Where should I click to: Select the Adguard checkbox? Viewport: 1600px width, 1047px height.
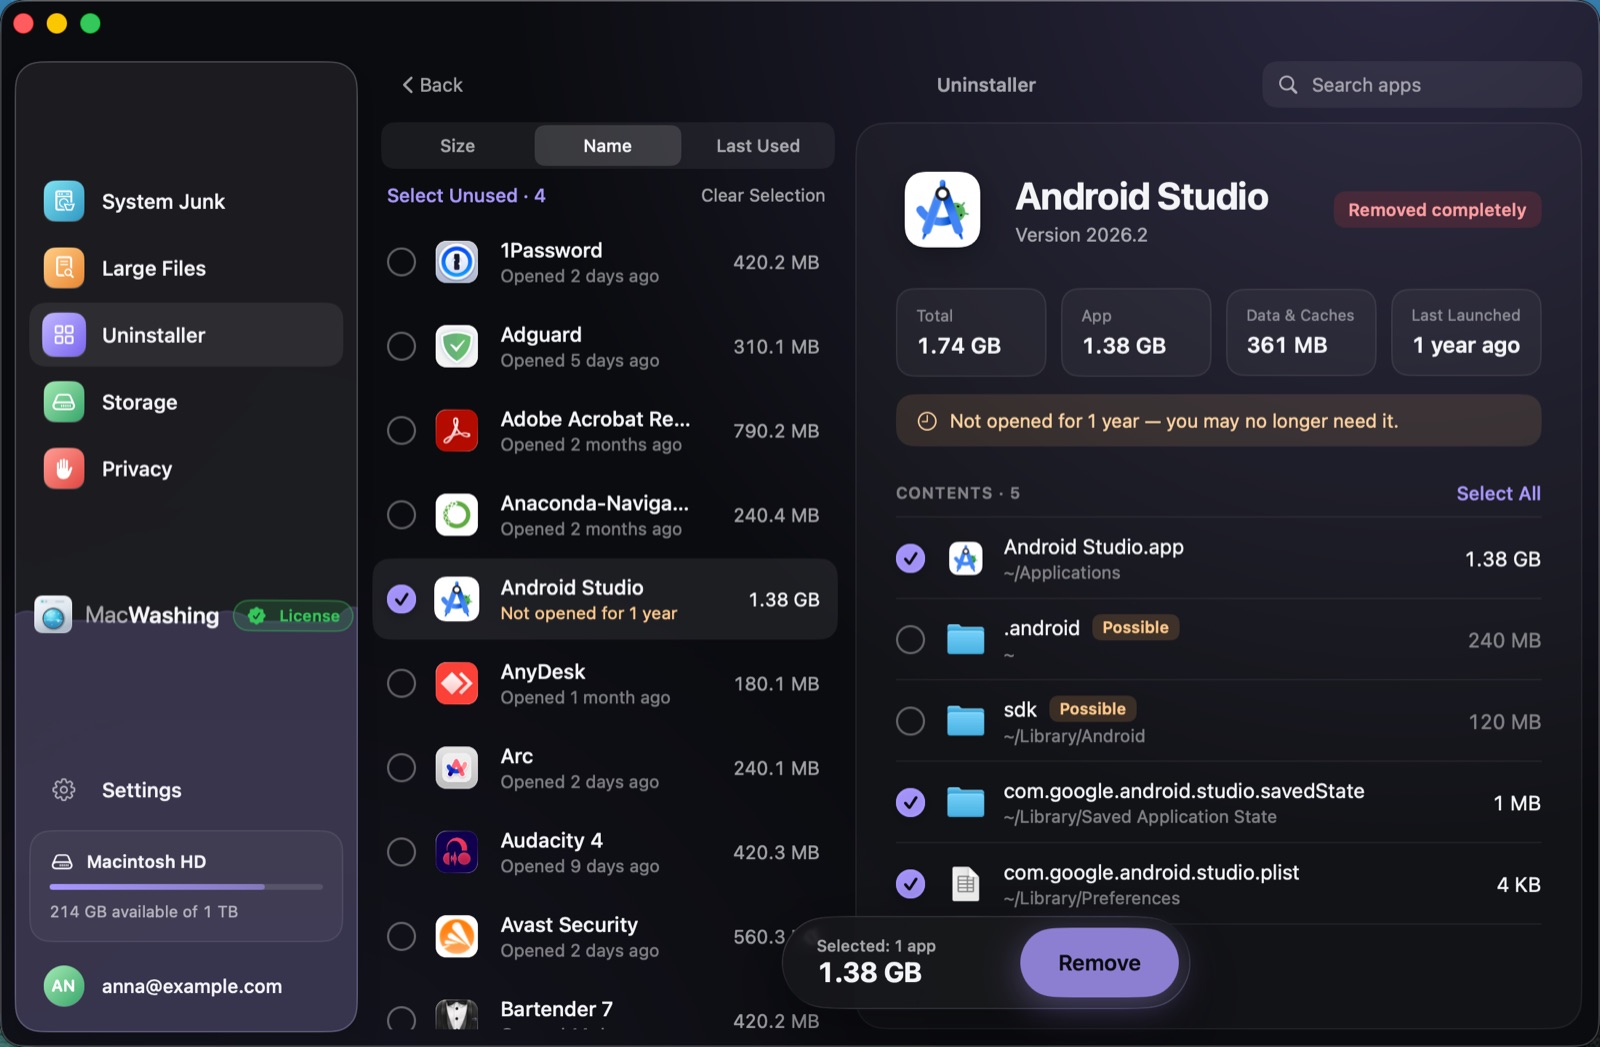(x=401, y=346)
